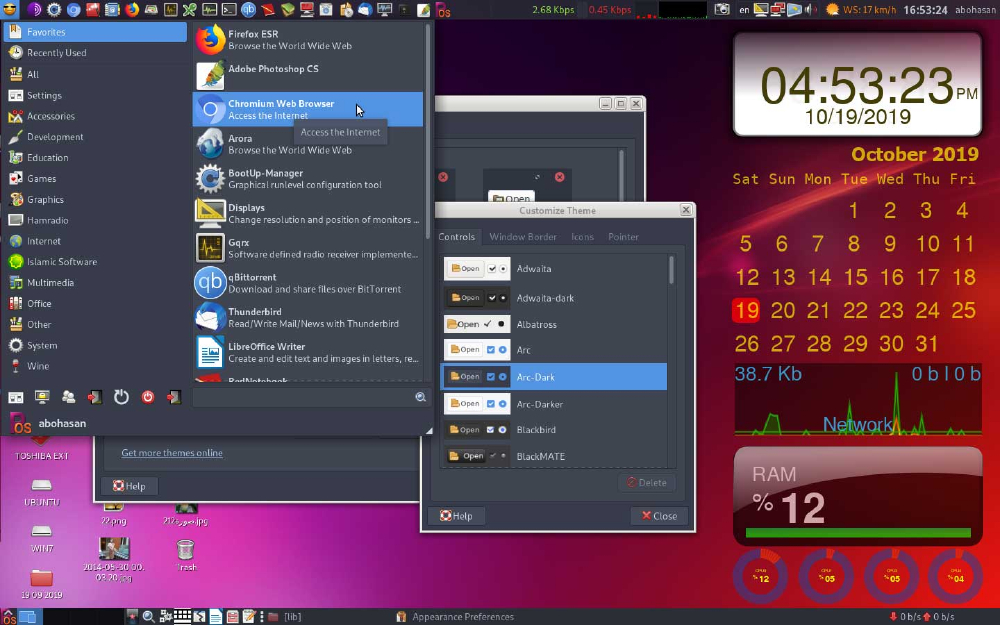
Task: Click the screenshot camera icon in the top panel
Action: (x=721, y=10)
